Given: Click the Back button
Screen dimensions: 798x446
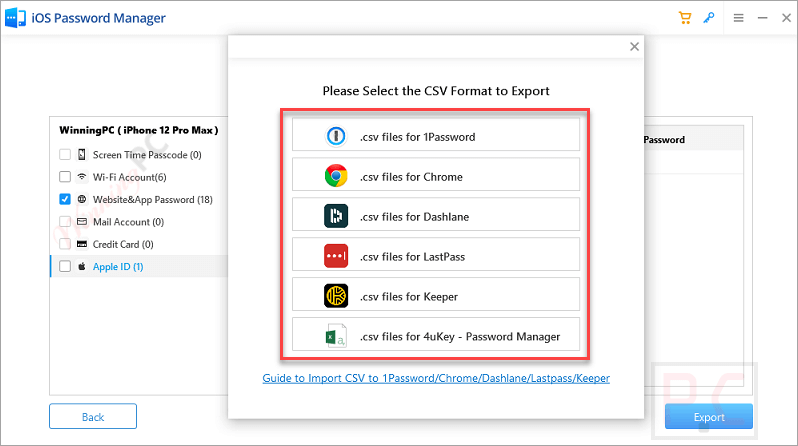Looking at the screenshot, I should (93, 416).
